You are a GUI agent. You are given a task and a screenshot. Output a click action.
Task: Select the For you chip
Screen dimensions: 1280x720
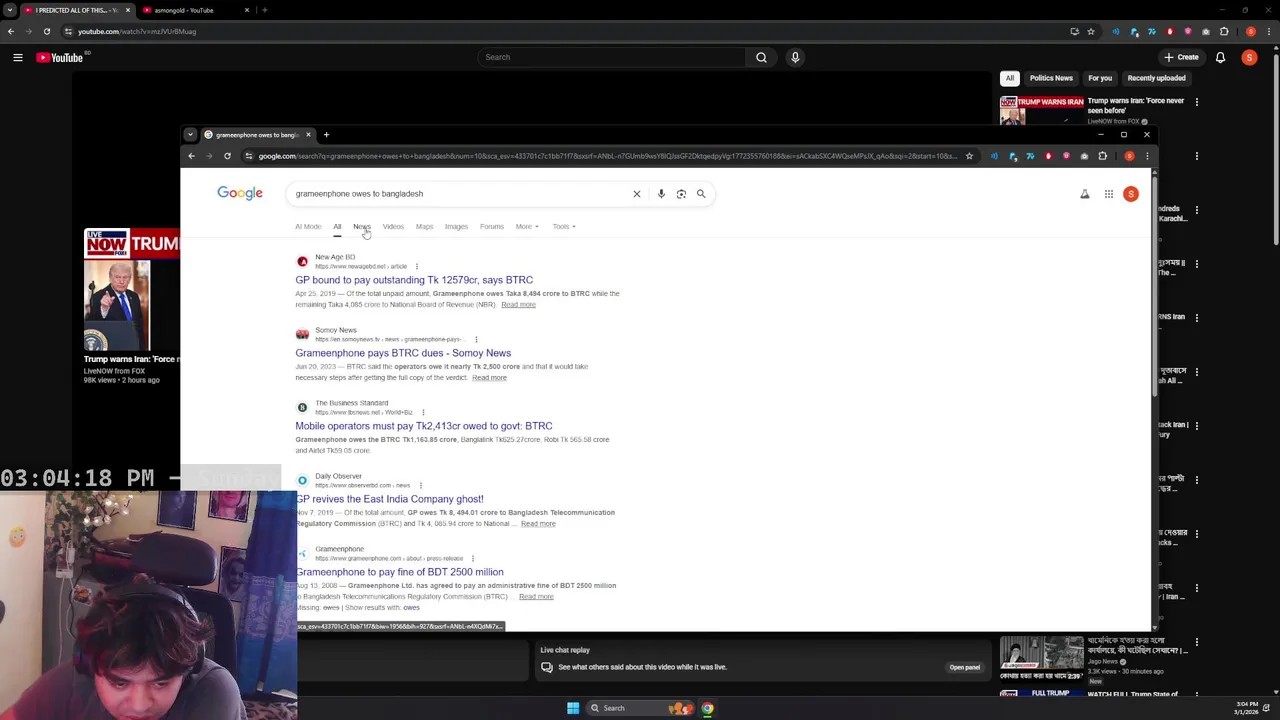1100,78
